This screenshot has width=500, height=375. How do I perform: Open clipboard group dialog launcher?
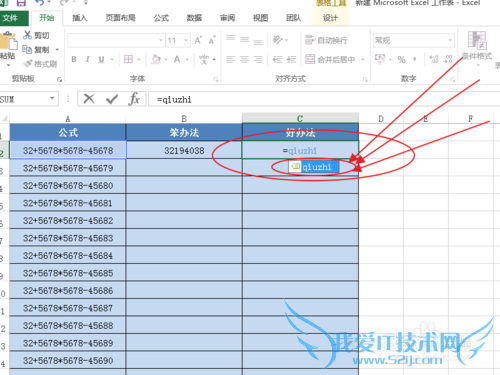coord(59,79)
